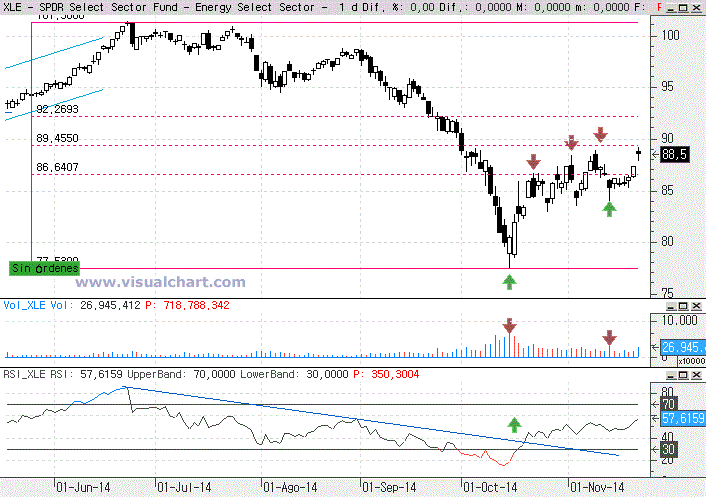Close the RSI_XLE indicator pane
This screenshot has width=706, height=497.
coord(696,375)
